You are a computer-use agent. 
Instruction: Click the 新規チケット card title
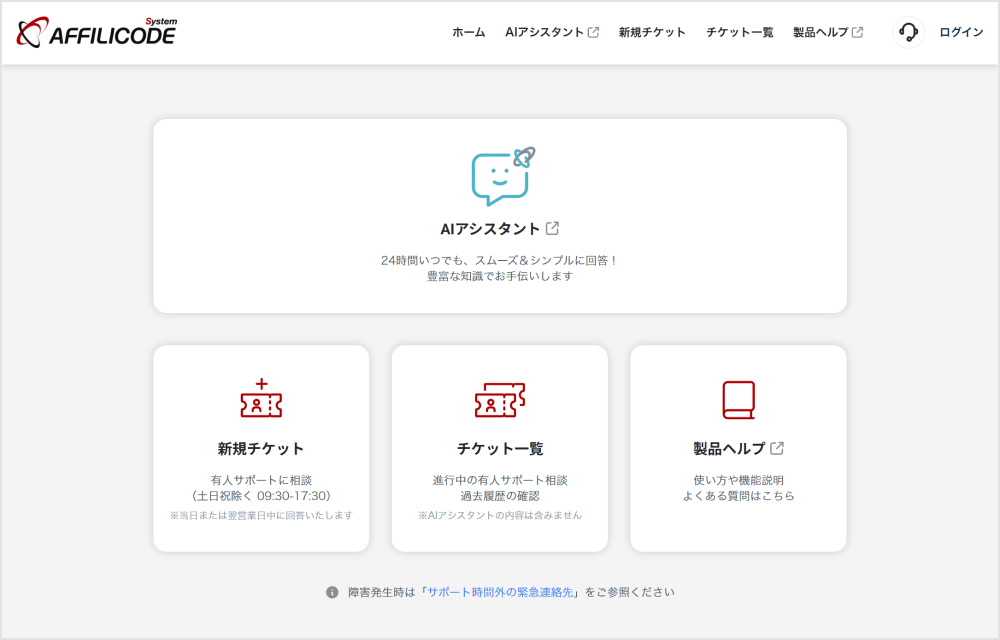pos(261,449)
